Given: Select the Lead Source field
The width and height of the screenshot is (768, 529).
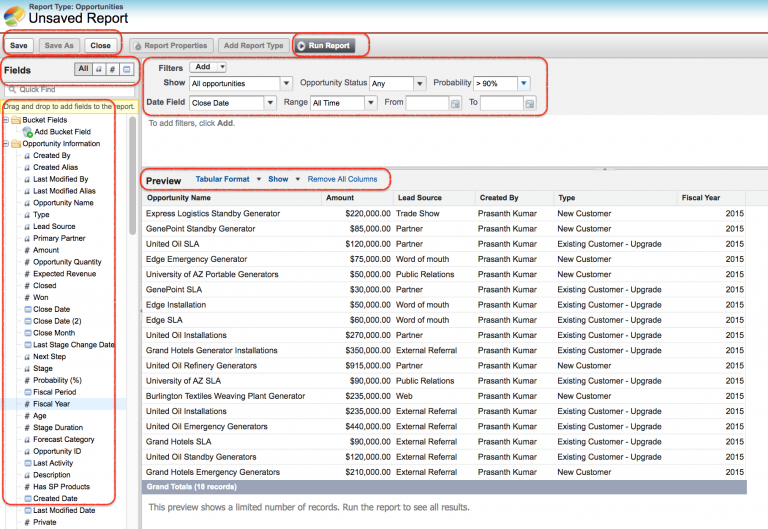Looking at the screenshot, I should point(54,226).
